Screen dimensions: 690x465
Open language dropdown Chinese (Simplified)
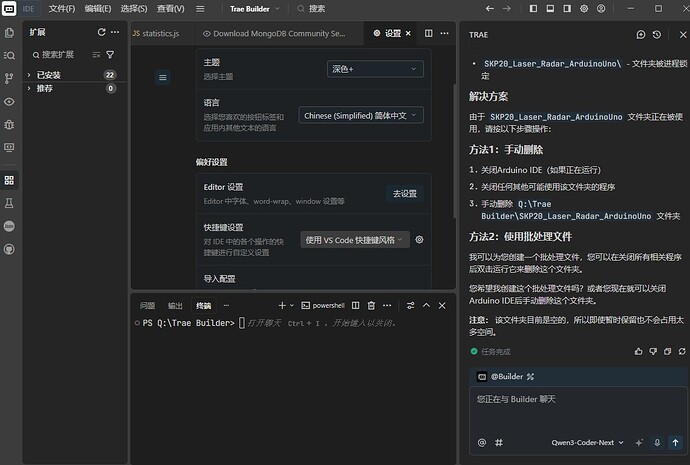(361, 116)
